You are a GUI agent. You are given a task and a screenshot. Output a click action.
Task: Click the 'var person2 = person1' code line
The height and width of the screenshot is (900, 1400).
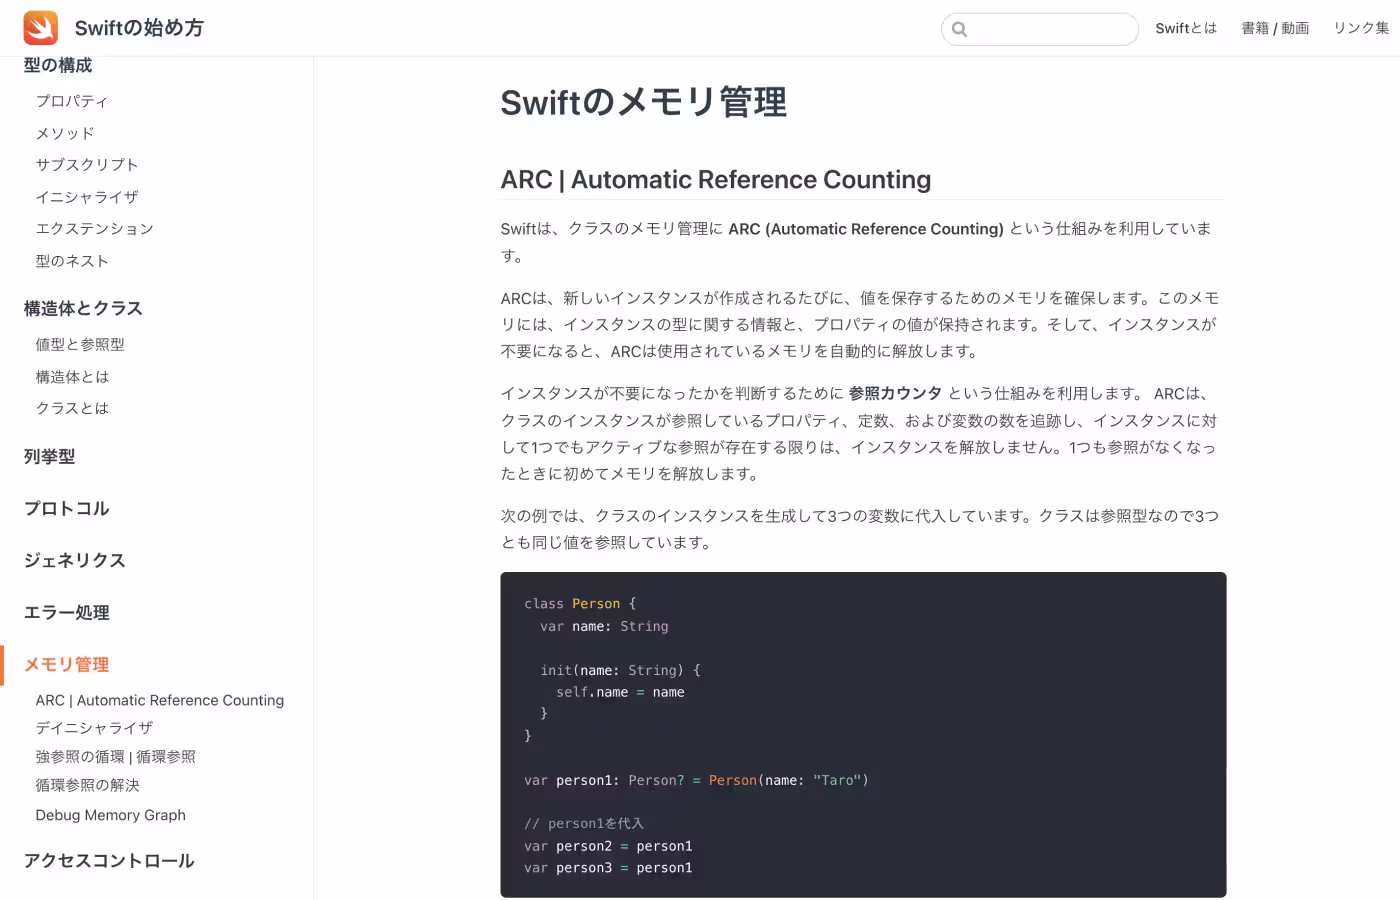coord(608,846)
